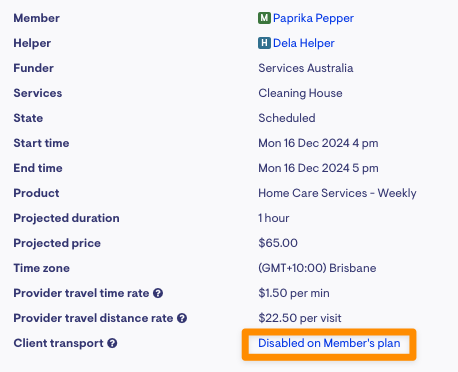
Task: Click the Scheduled state value
Action: [x=287, y=118]
